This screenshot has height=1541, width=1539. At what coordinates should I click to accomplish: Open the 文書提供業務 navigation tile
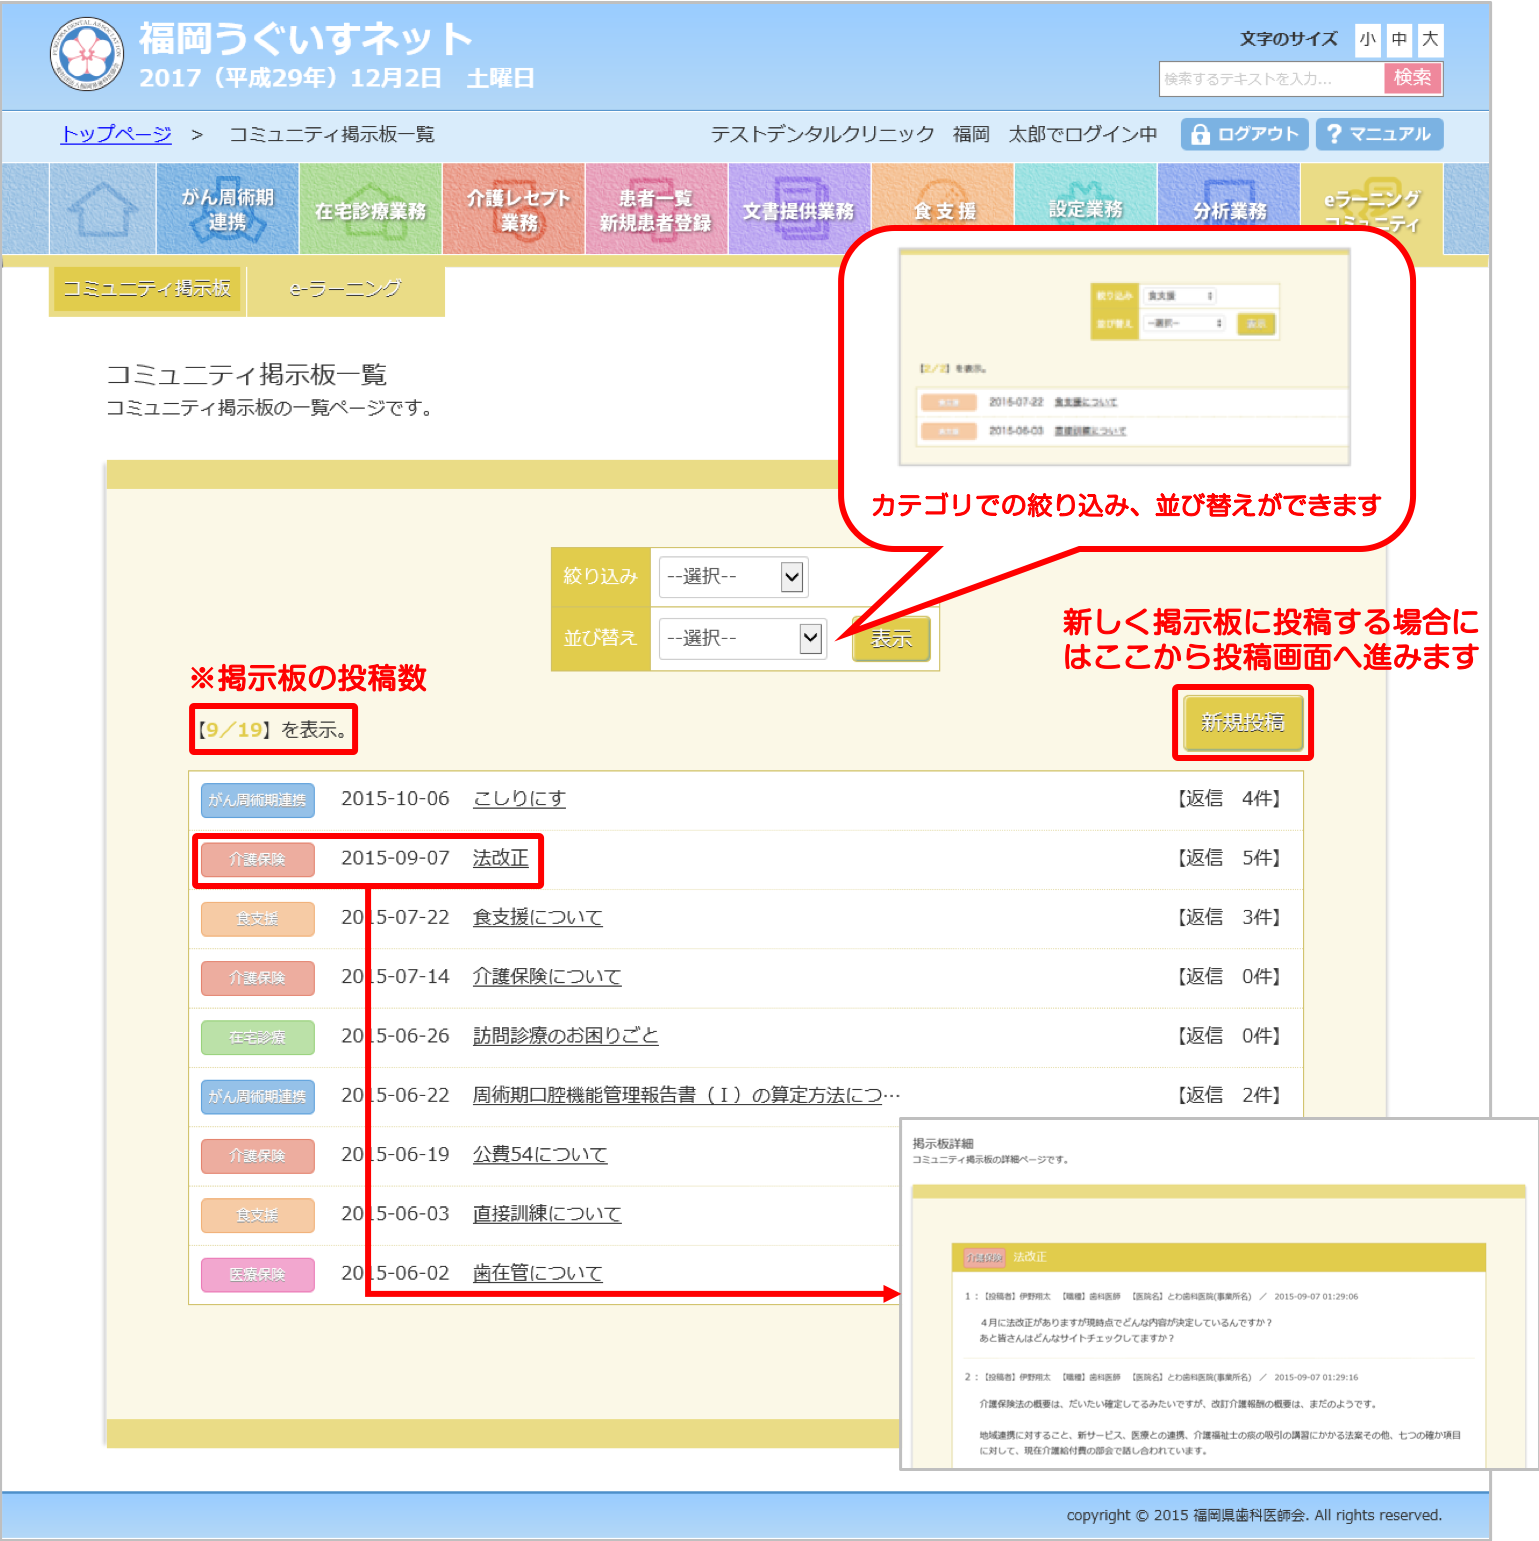click(799, 209)
